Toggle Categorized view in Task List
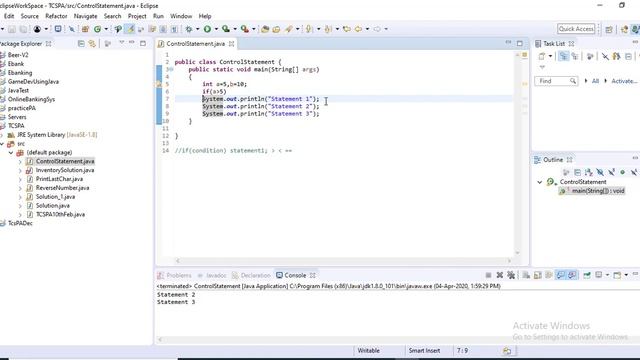Viewport: 640px width, 360px height. coord(563,56)
